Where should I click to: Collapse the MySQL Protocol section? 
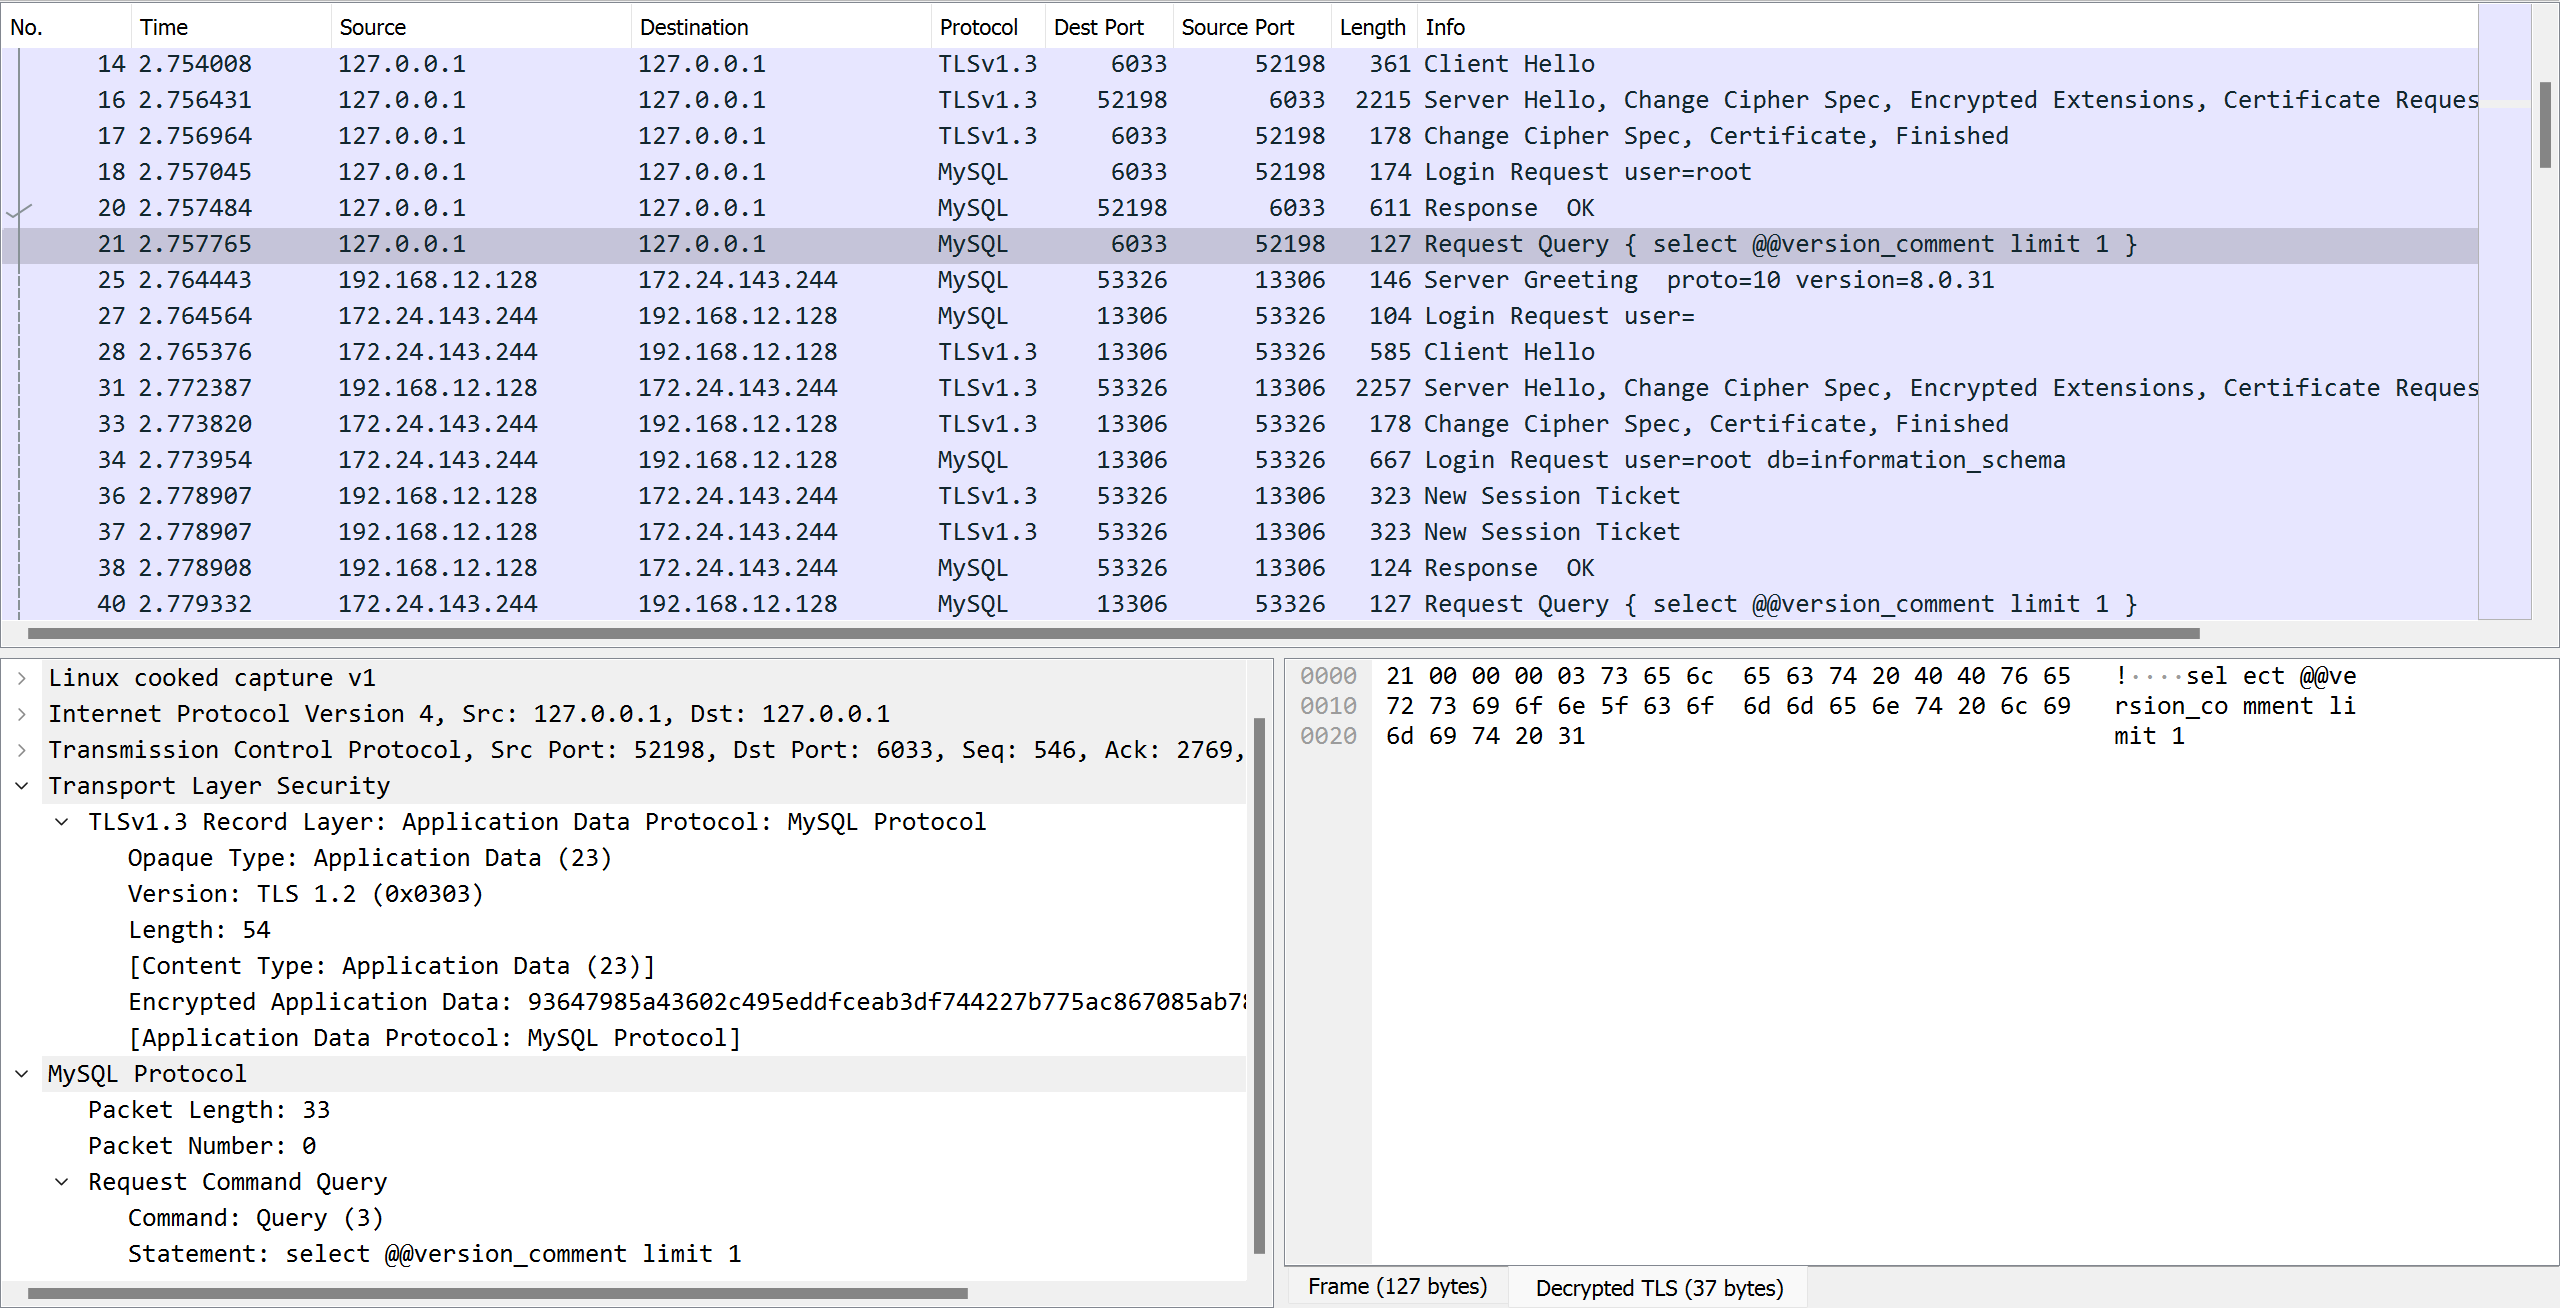point(21,1073)
